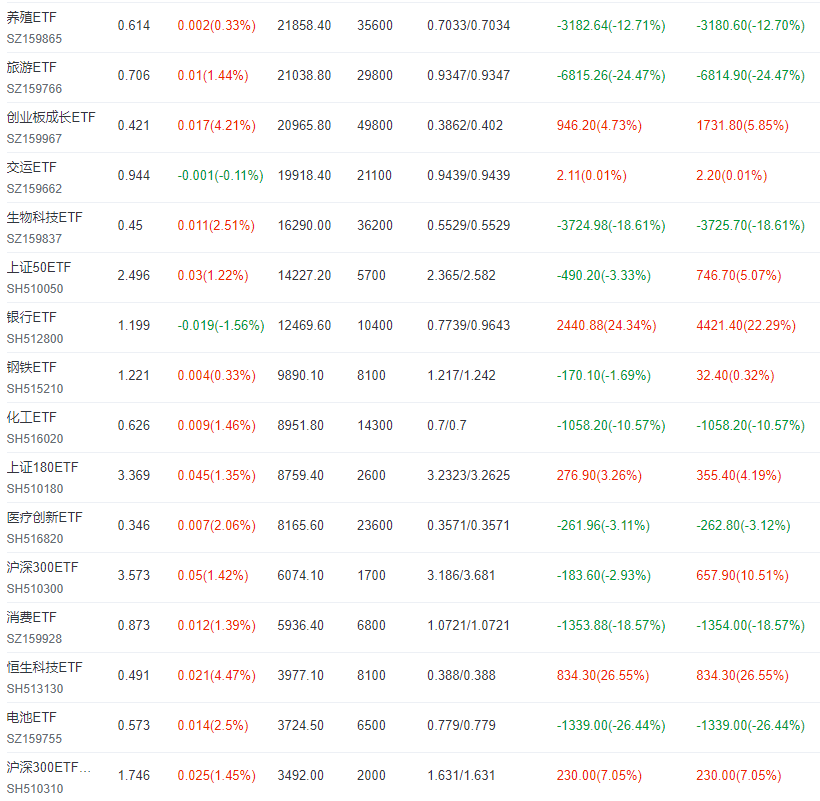
Task: Select code SH510180
Action: 35,489
